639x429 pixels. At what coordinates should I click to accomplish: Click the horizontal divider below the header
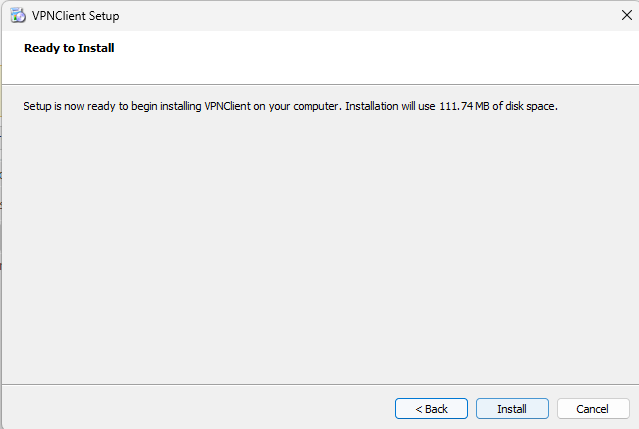pos(320,84)
